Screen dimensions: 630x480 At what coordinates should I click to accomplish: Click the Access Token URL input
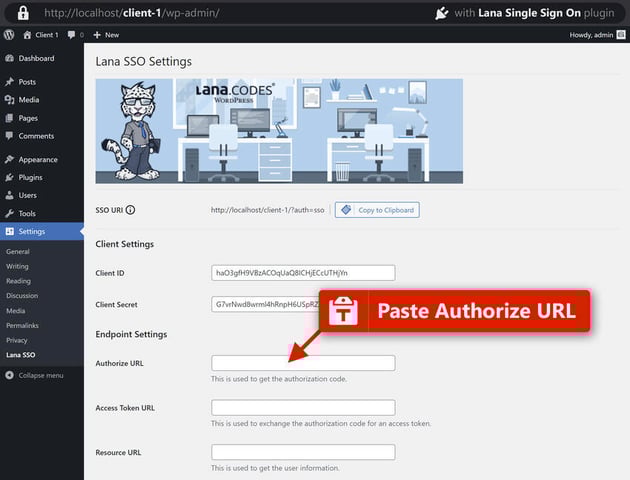(303, 407)
